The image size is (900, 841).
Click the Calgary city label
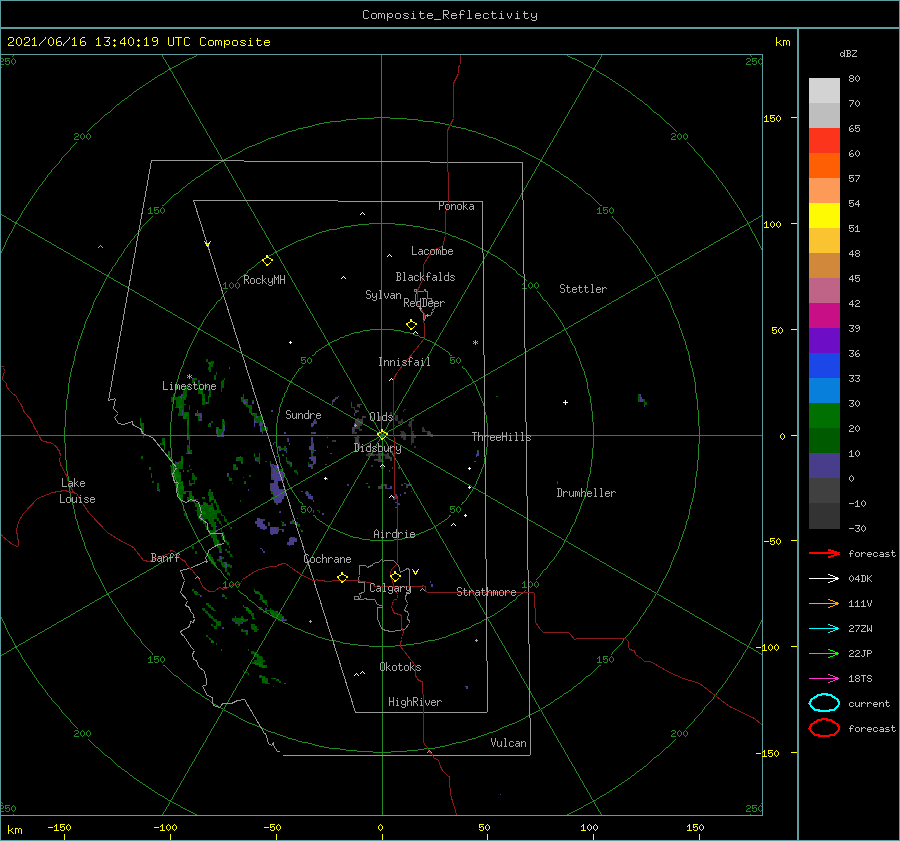(x=390, y=588)
